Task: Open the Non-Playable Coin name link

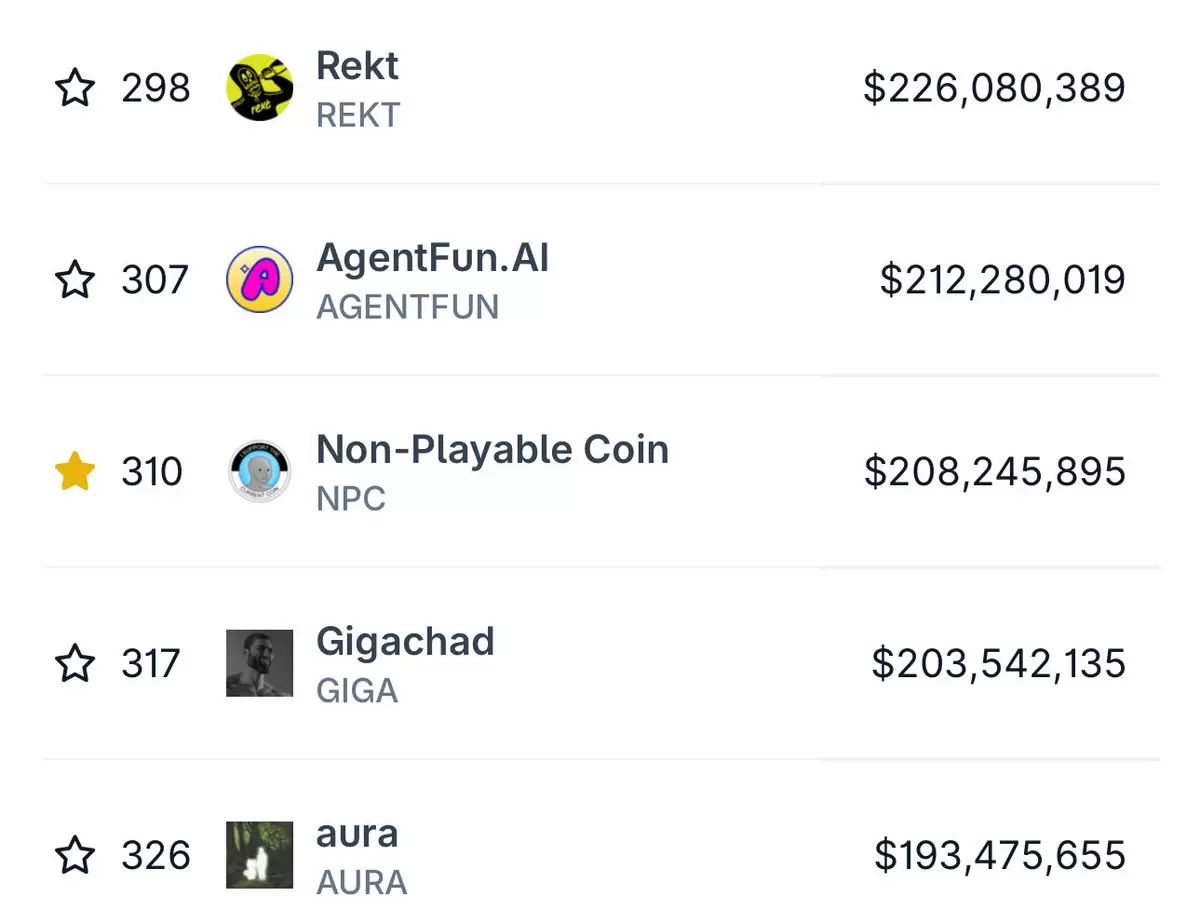Action: 492,450
